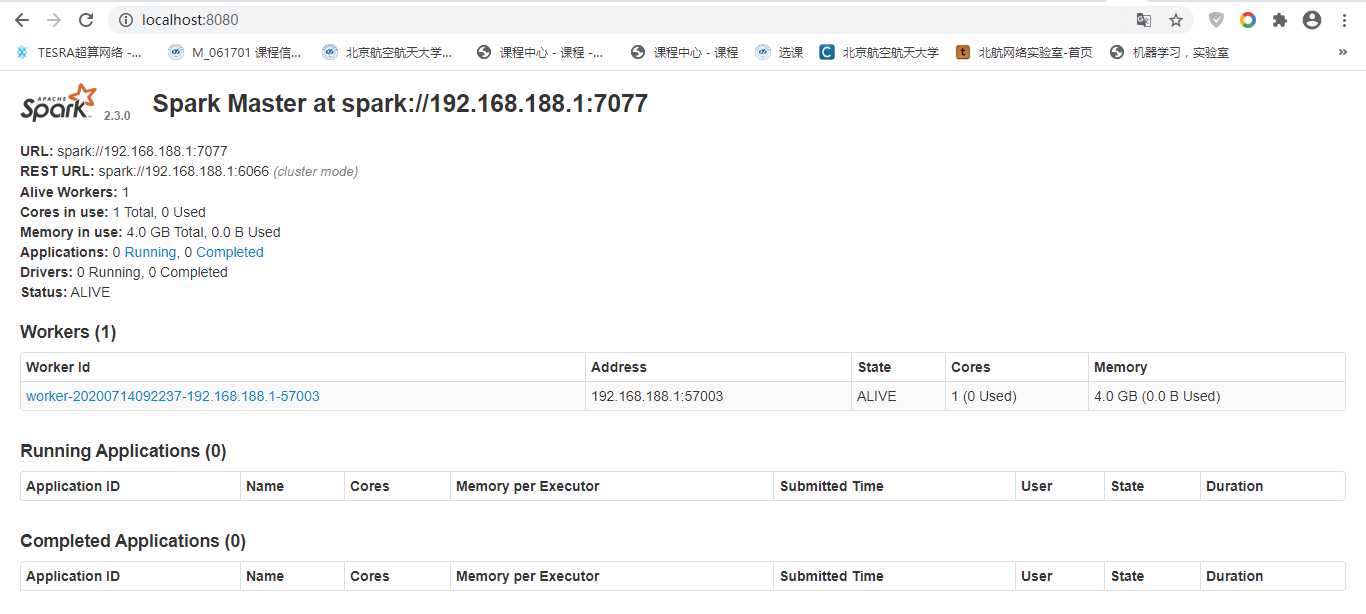
Task: Open the 北航网络实验室-首页 bookmark
Action: [x=1024, y=52]
